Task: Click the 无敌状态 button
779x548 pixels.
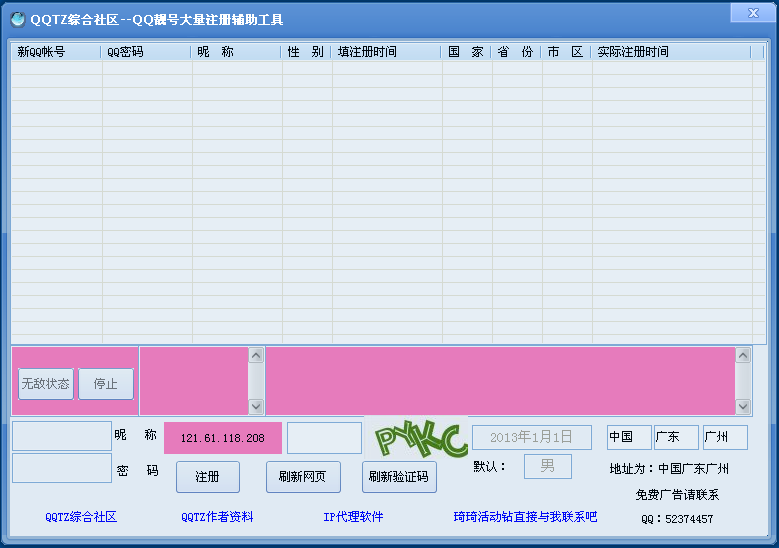Action: tap(46, 384)
